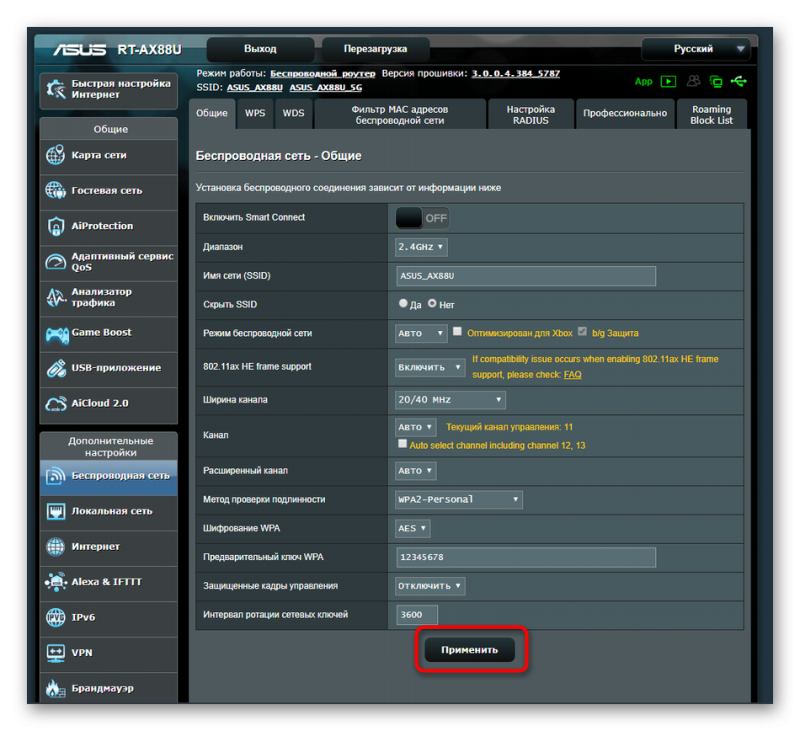The width and height of the screenshot is (800, 731).
Task: Open the Game Boost gamepad icon
Action: click(57, 334)
